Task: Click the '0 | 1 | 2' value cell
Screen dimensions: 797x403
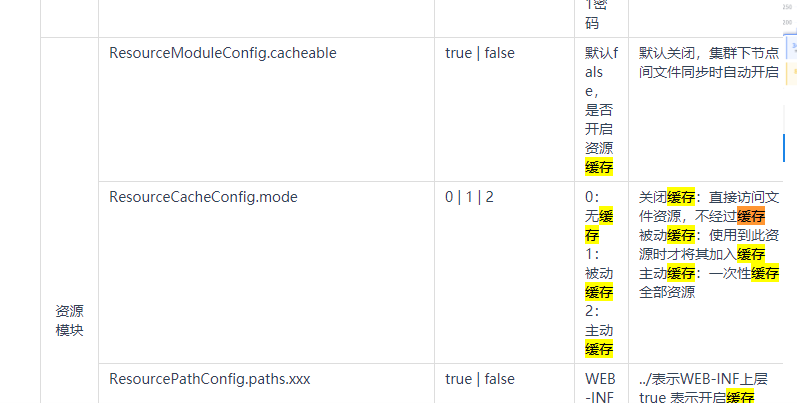Action: coord(469,197)
